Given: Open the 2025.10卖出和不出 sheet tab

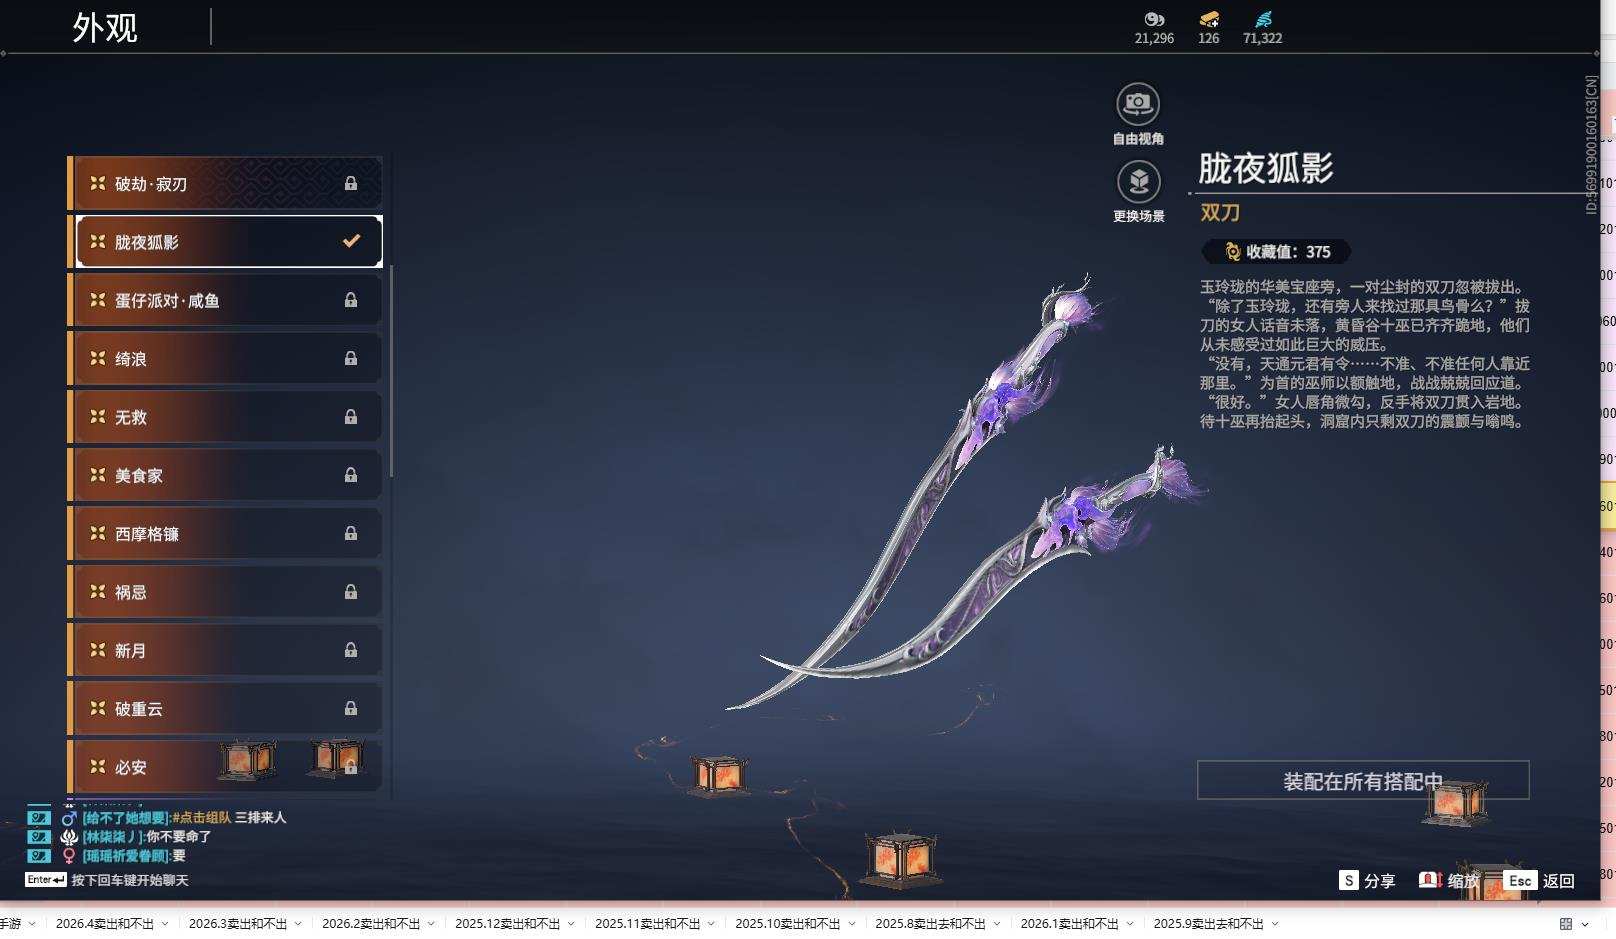Looking at the screenshot, I should coord(788,924).
